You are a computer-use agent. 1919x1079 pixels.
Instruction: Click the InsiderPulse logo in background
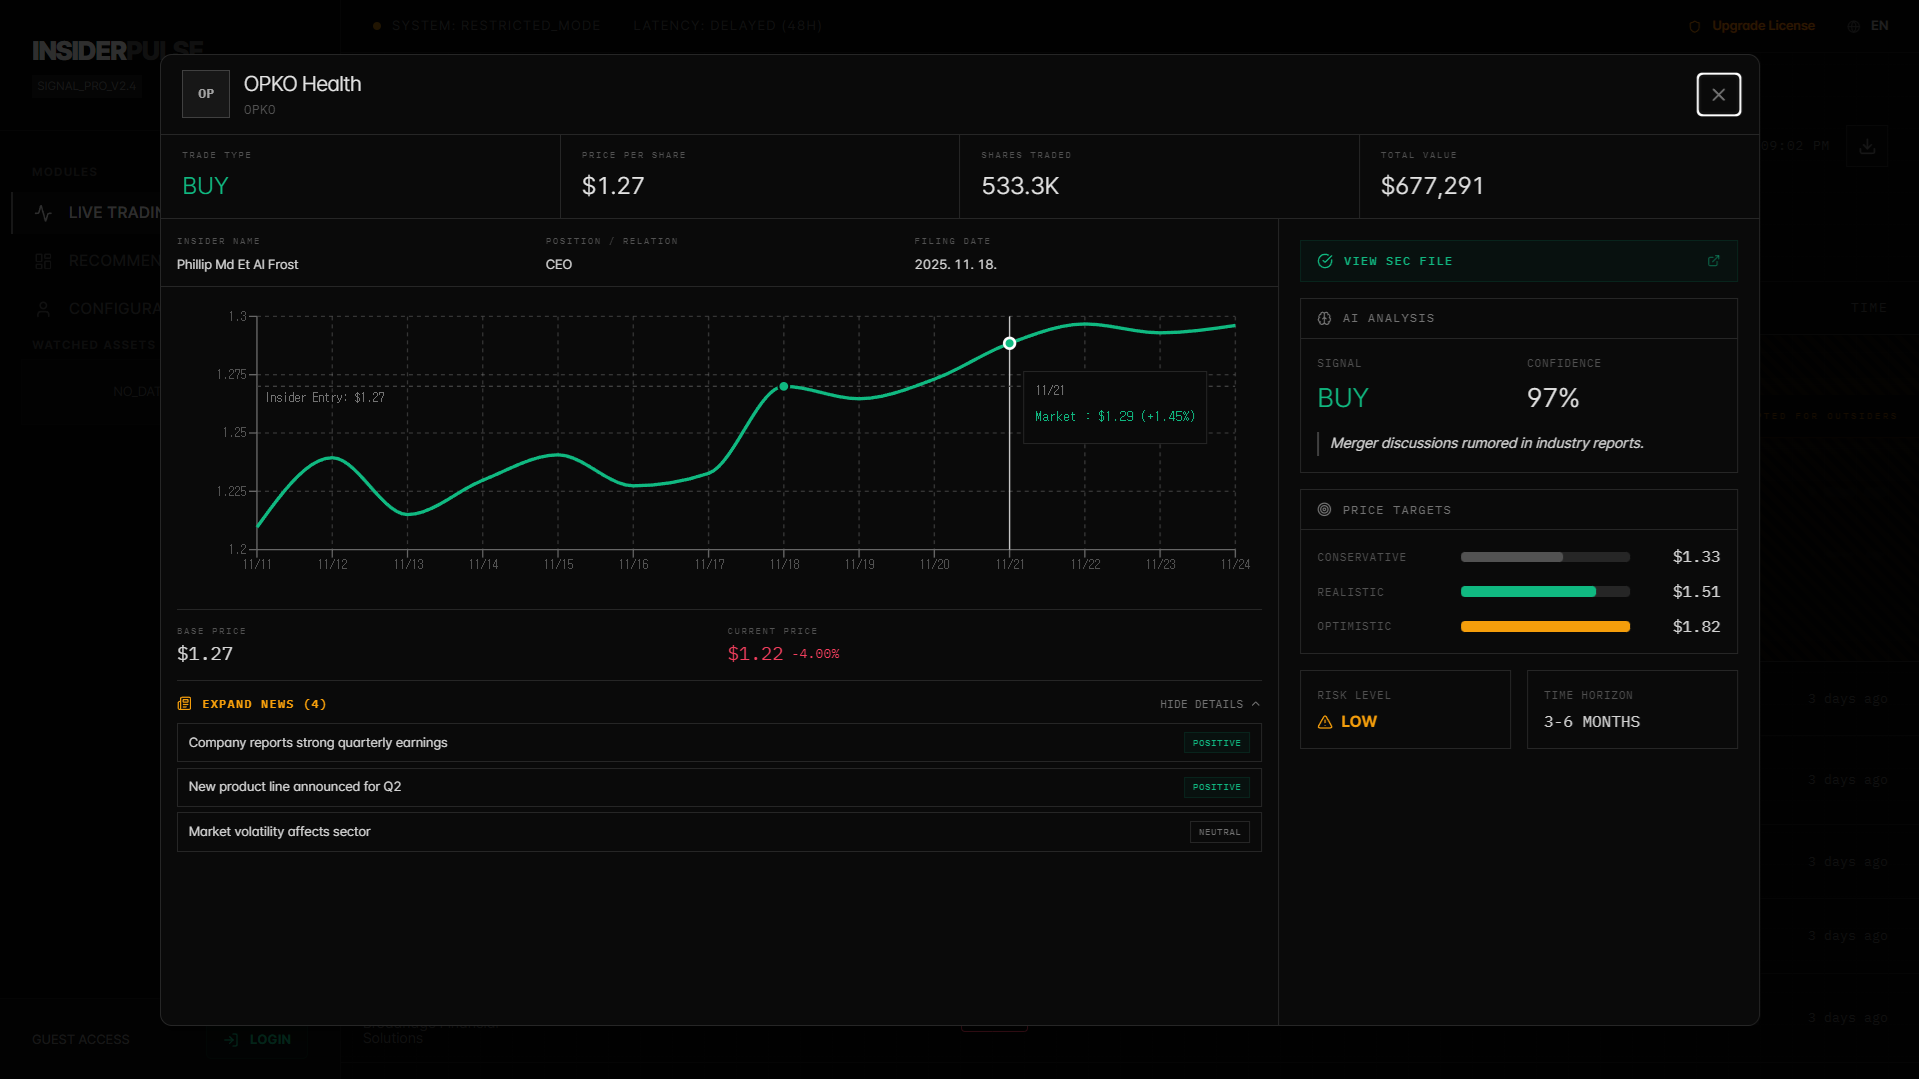pos(118,50)
